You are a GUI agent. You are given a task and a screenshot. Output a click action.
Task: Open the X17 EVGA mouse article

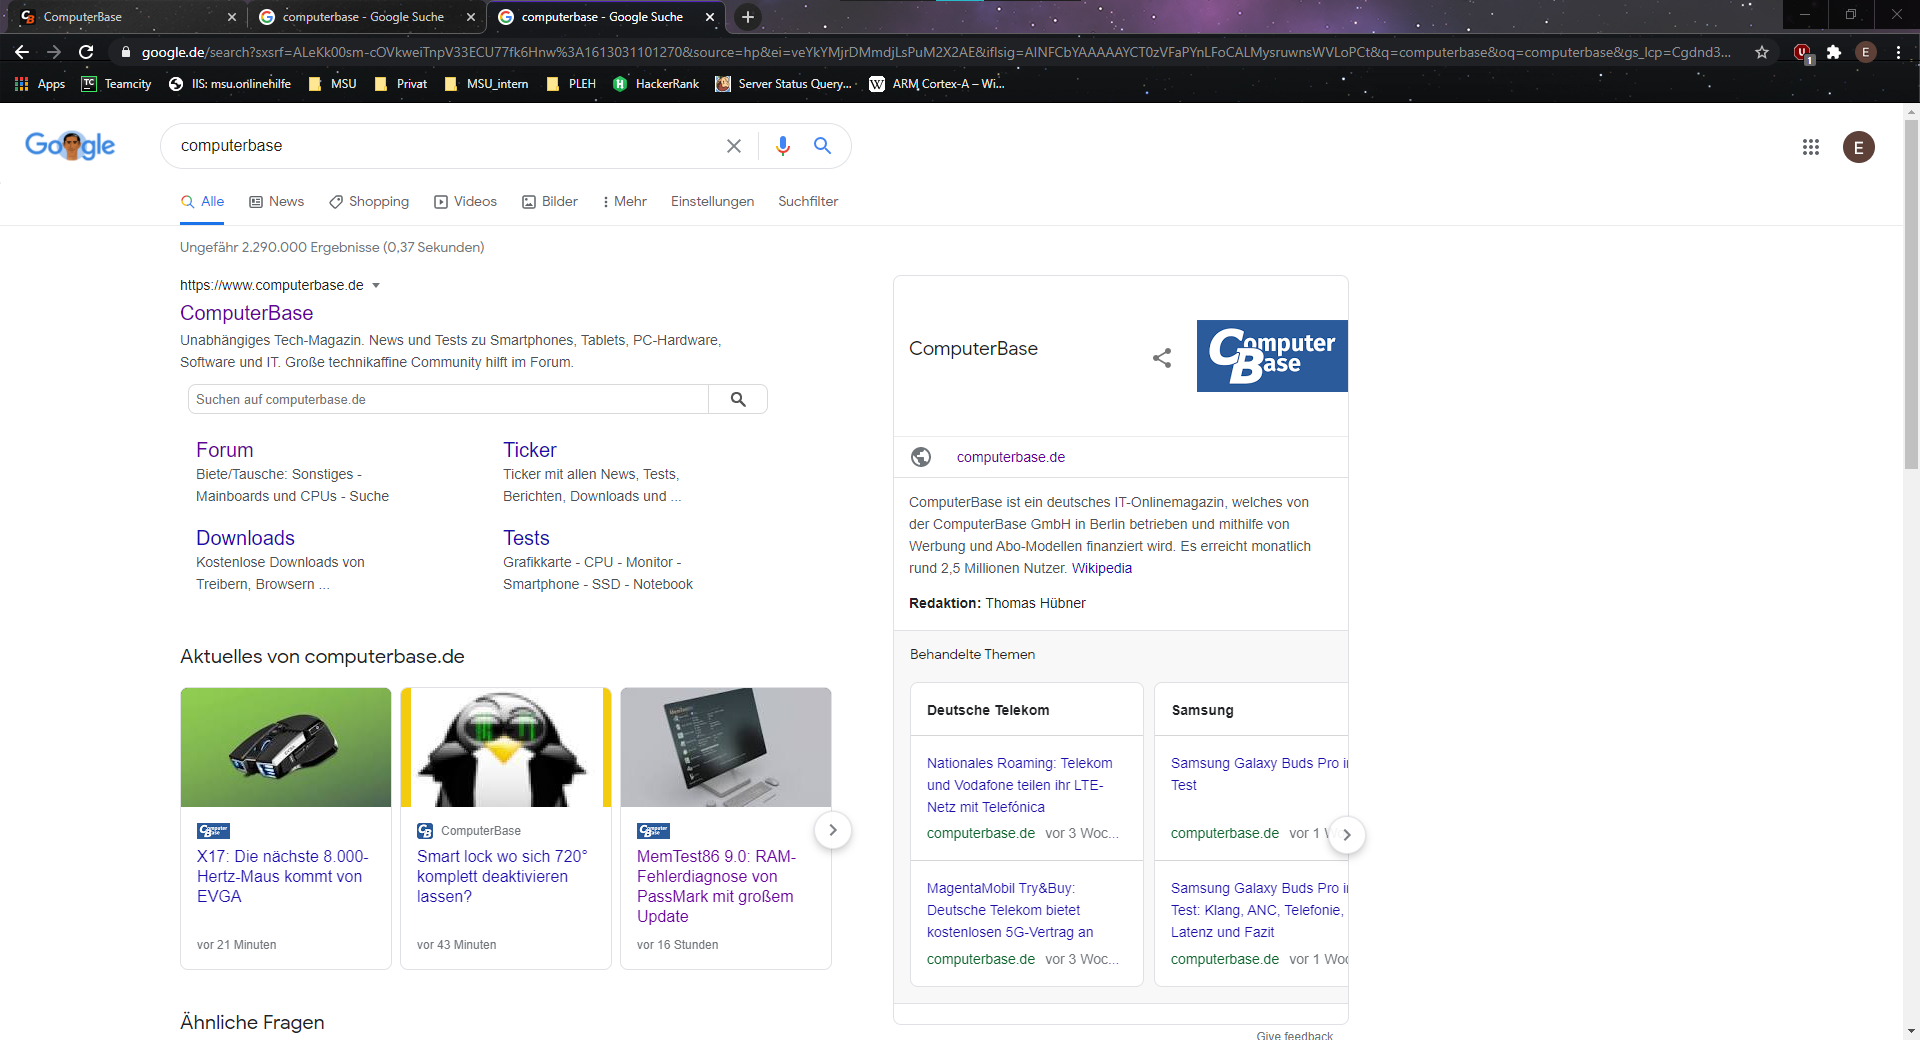point(283,876)
